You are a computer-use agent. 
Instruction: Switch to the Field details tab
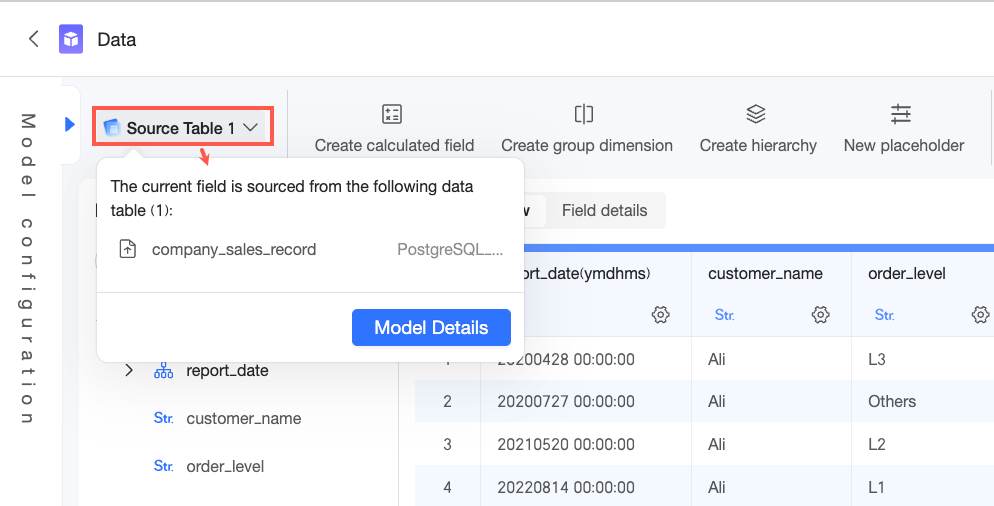coord(604,210)
